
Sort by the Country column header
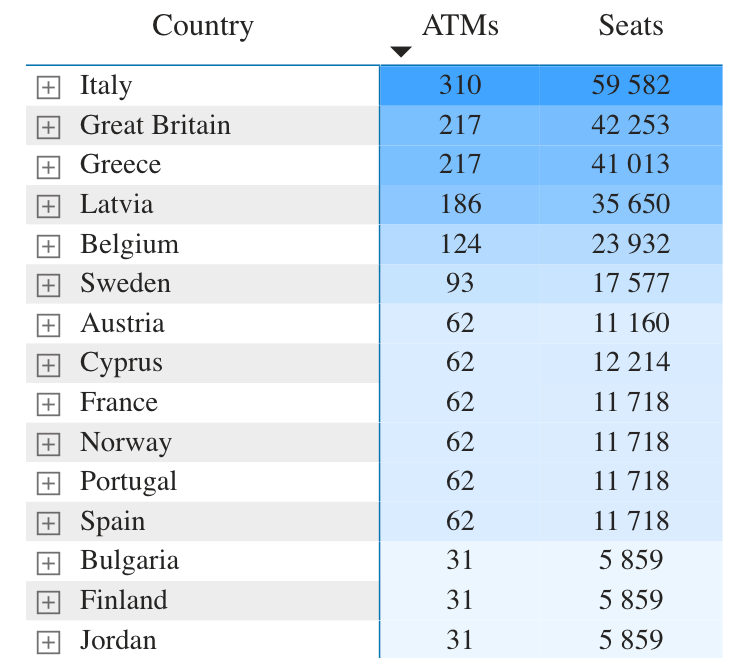point(203,25)
